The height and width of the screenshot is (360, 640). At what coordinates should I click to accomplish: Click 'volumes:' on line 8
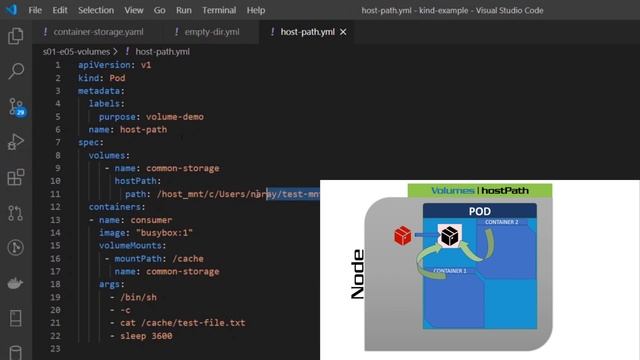click(109, 156)
